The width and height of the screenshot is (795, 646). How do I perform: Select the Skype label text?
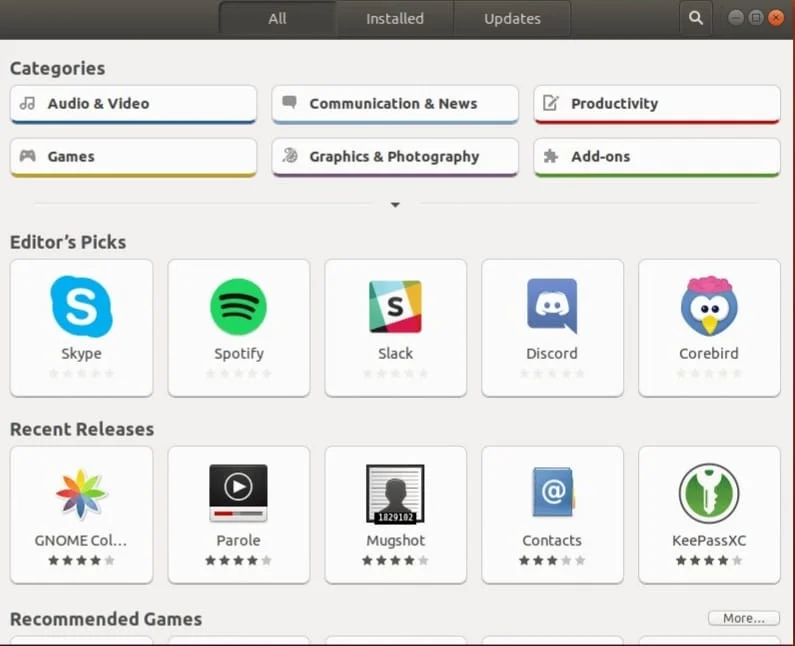point(82,353)
